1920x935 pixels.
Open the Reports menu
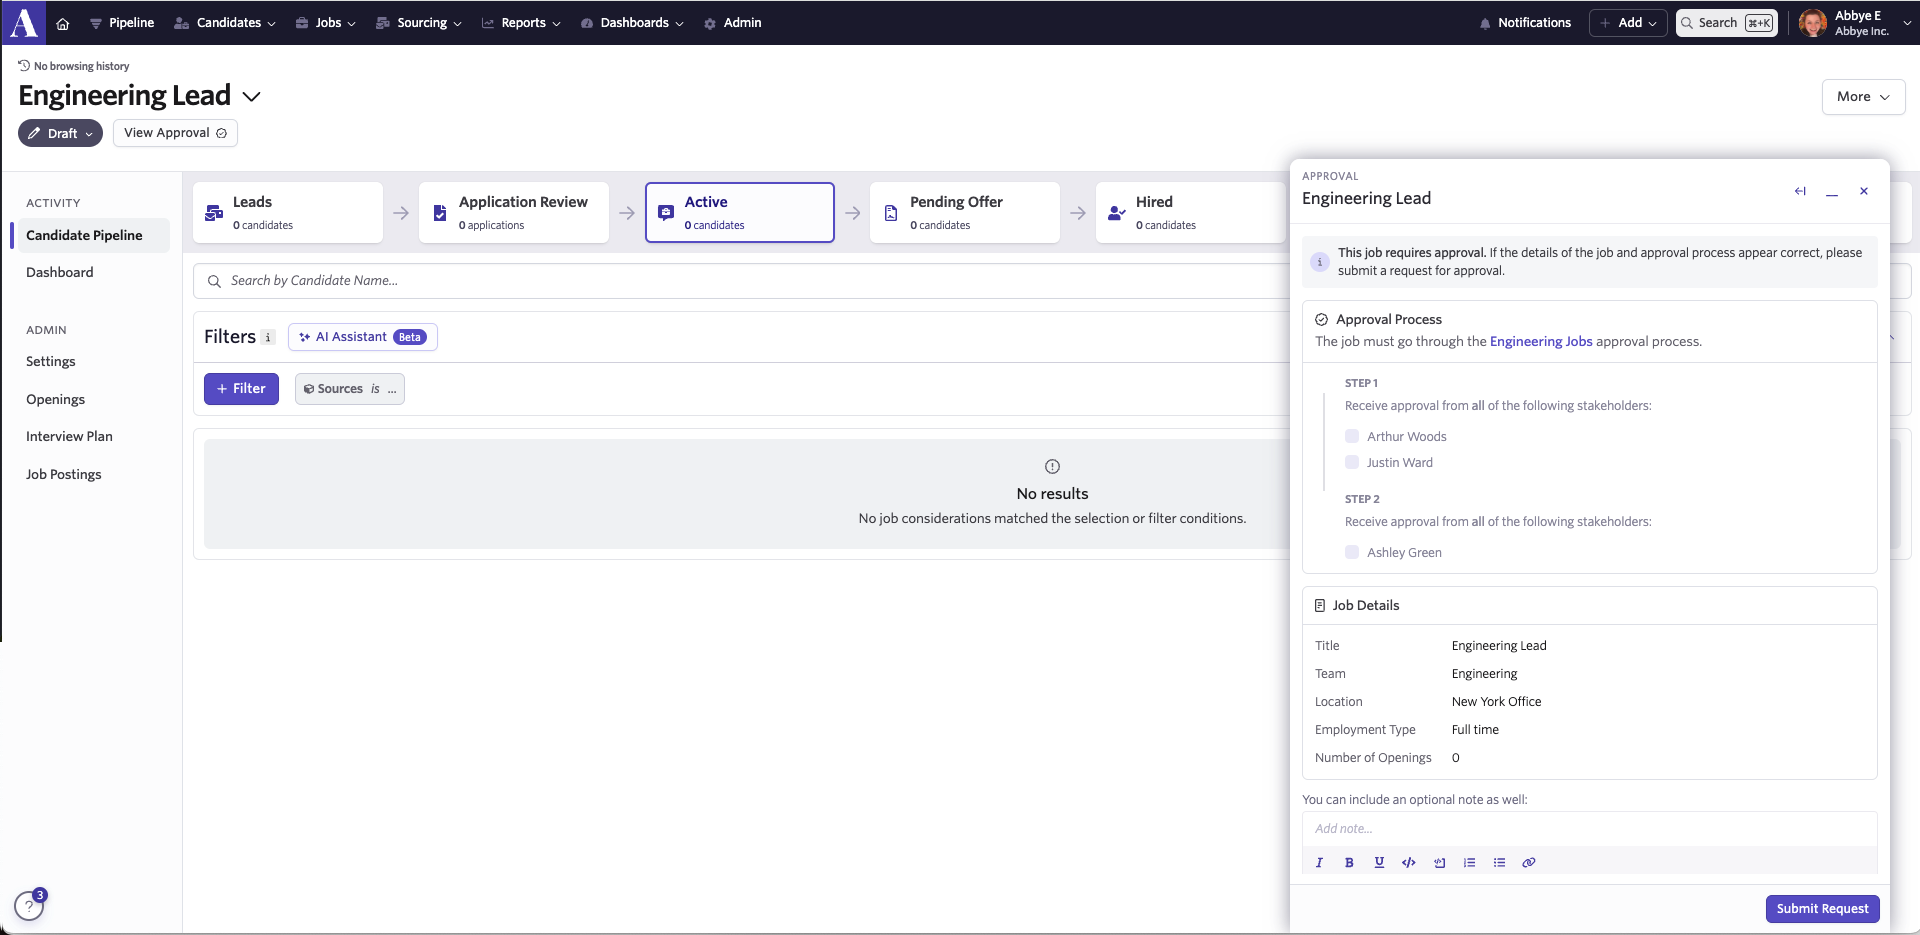point(521,23)
